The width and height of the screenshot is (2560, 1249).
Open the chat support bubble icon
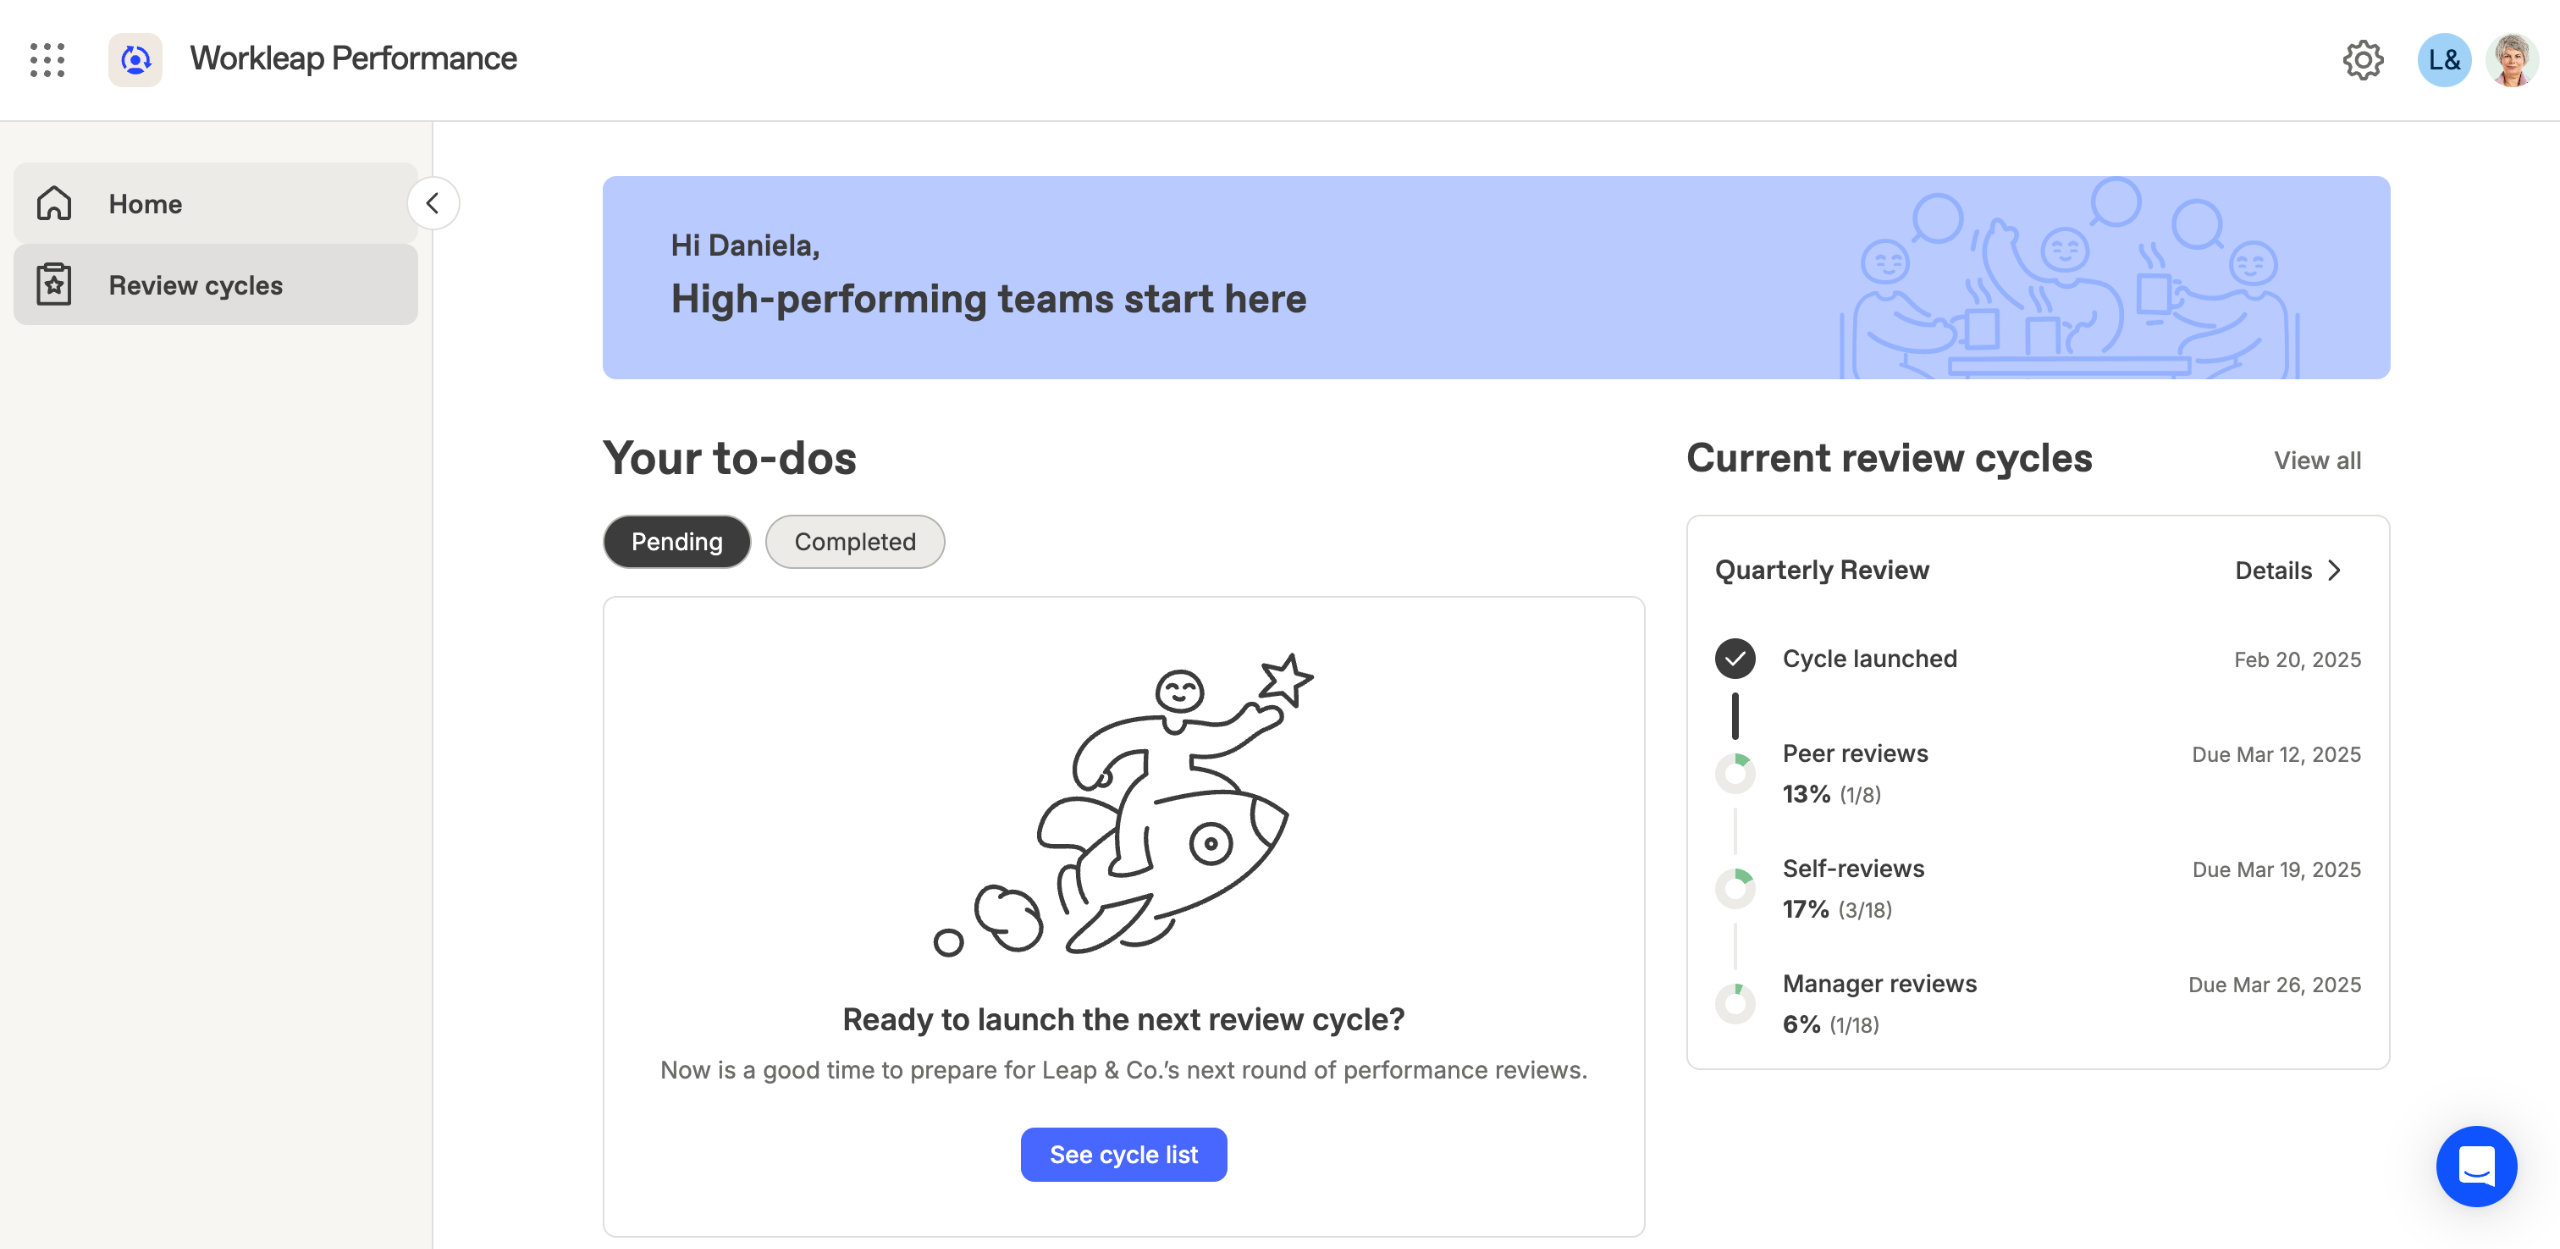2476,1166
